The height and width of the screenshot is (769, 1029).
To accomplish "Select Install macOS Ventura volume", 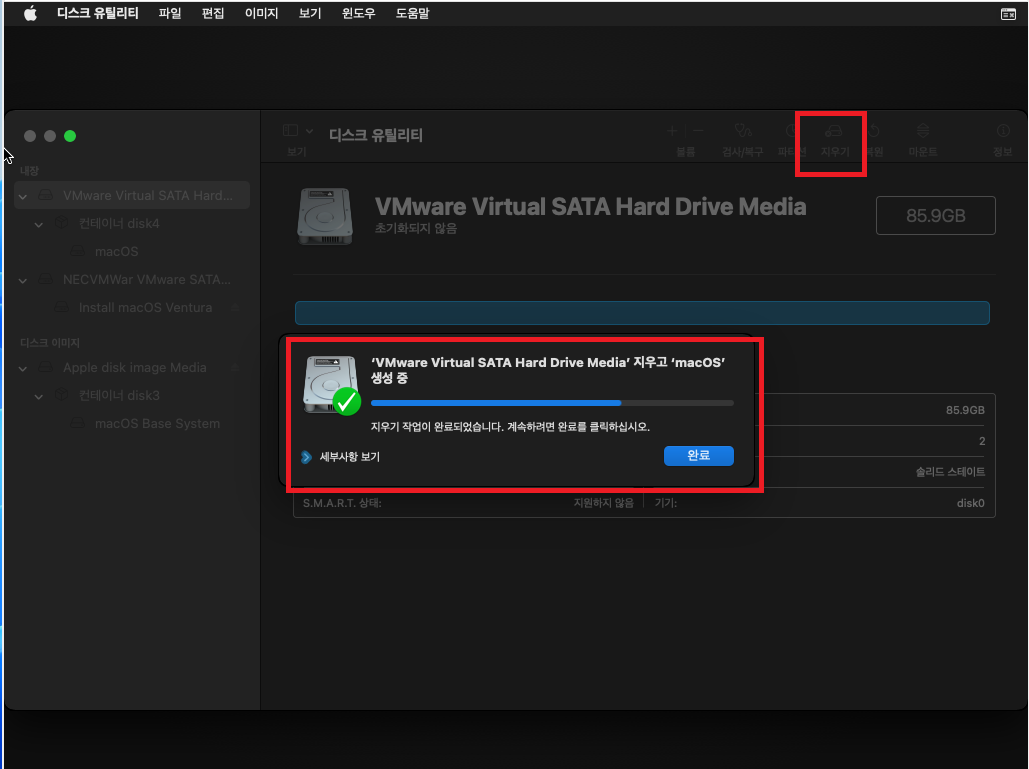I will point(145,307).
